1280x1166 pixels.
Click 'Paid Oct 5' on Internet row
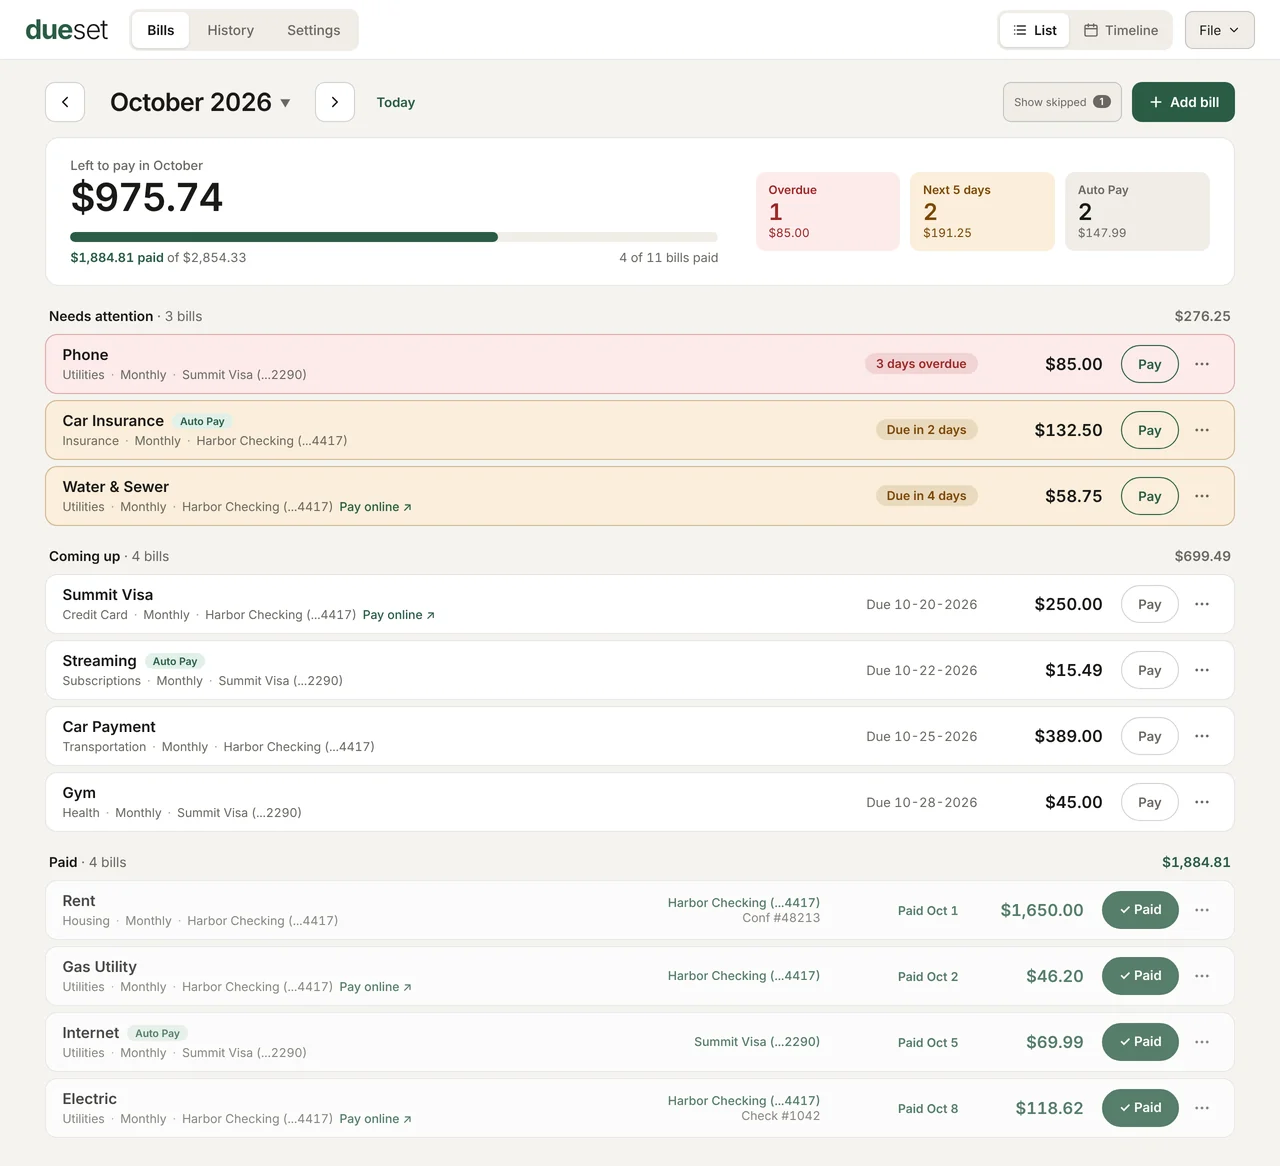928,1042
